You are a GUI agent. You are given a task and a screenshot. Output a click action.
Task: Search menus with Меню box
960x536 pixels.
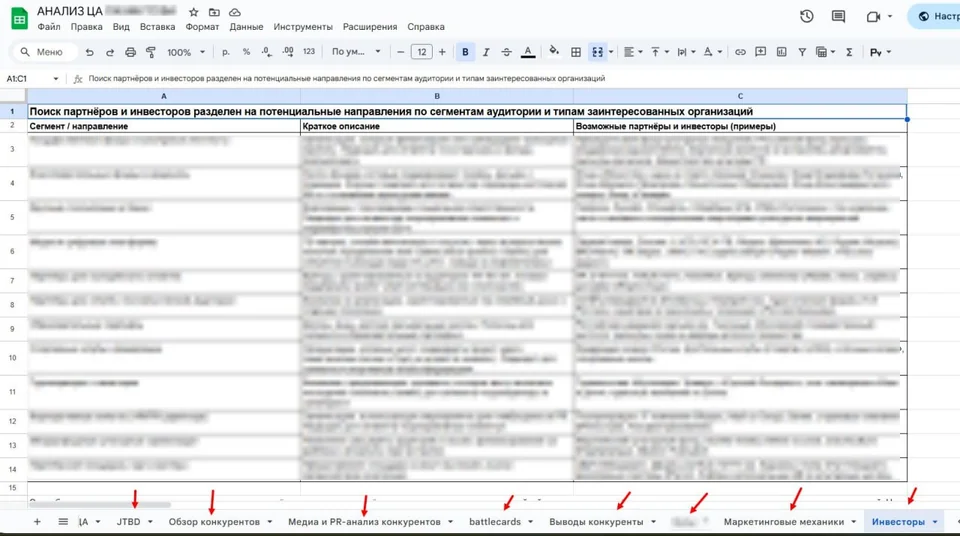(x=45, y=52)
